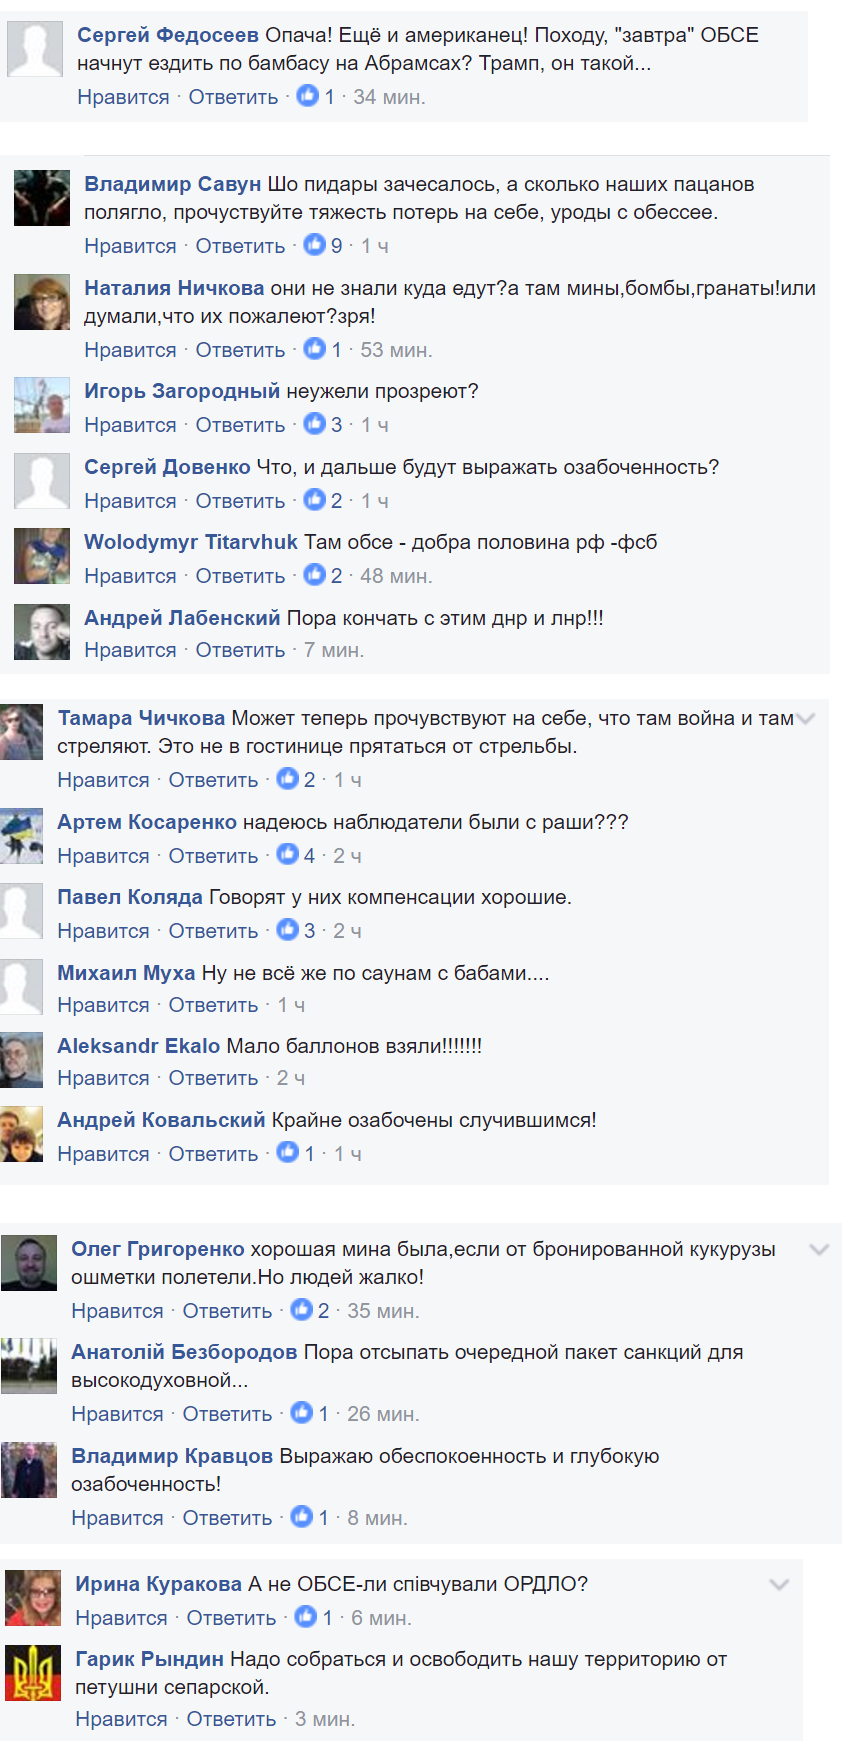The height and width of the screenshot is (1749, 842).
Task: Open Aleksandr Ekalo's profile name link
Action: pos(139,1046)
